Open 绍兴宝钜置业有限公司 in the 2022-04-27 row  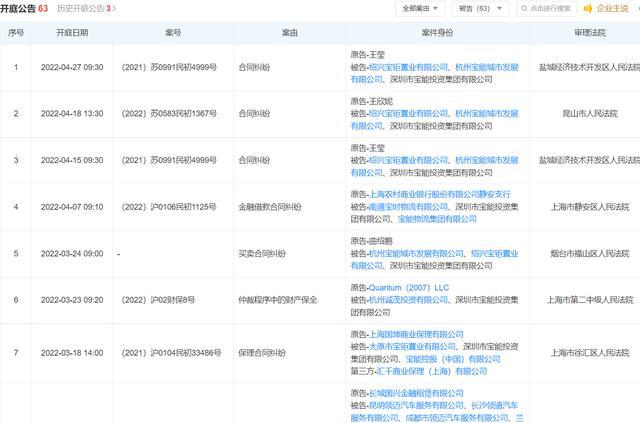coord(408,67)
